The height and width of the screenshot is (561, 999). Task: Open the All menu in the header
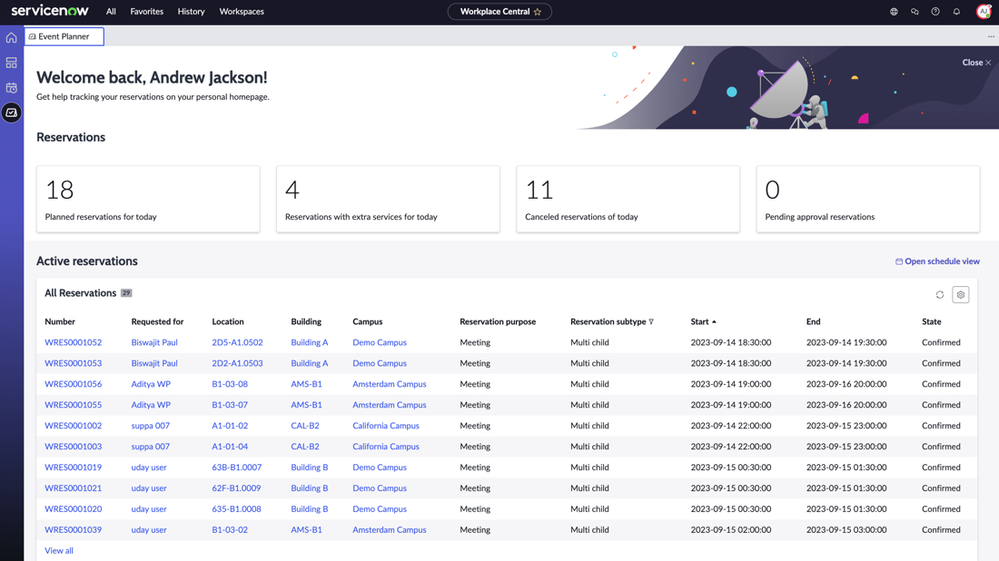tap(111, 12)
